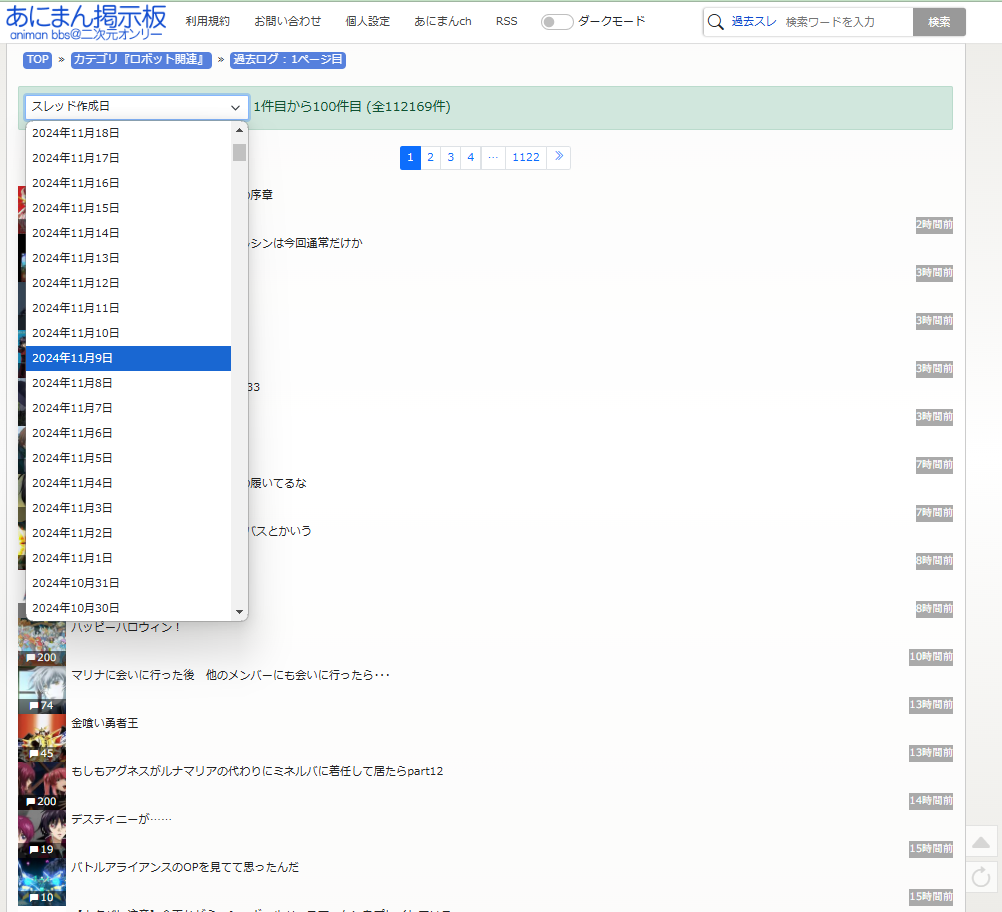Click the search keyword input field
Image resolution: width=1002 pixels, height=912 pixels.
tap(846, 22)
